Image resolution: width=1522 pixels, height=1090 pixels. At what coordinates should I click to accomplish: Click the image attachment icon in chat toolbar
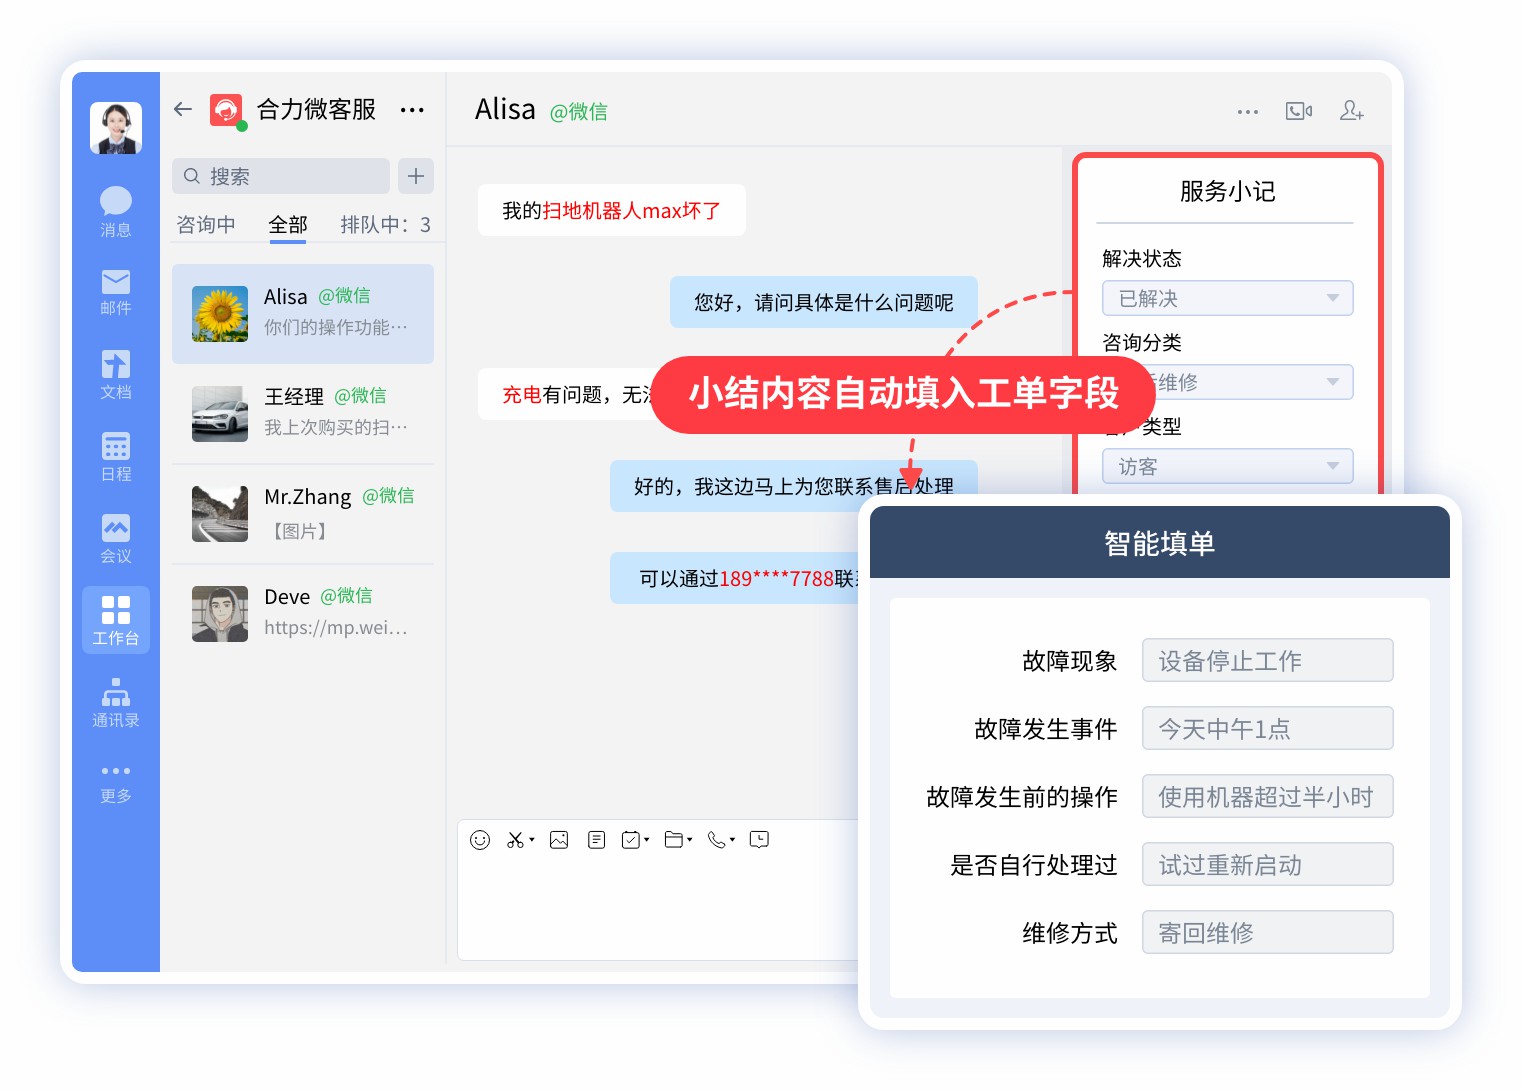point(558,839)
